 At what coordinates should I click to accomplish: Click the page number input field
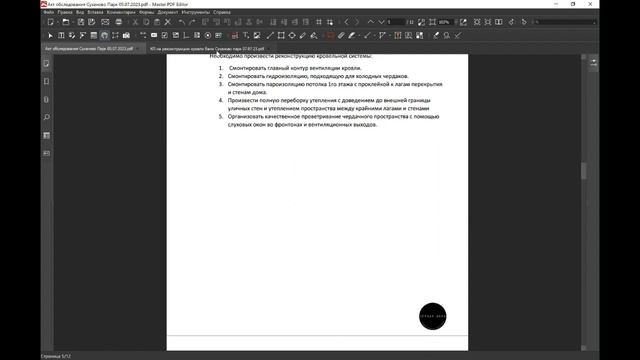point(396,22)
